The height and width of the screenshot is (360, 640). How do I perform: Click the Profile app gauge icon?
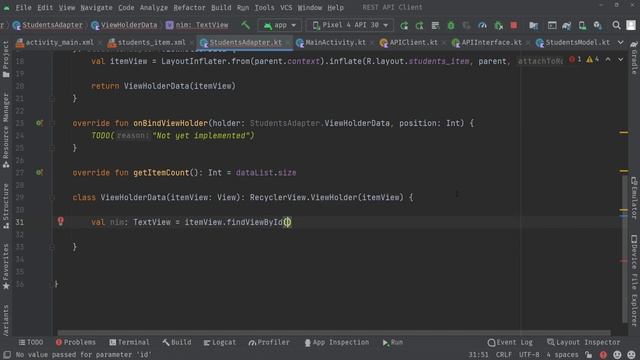482,25
